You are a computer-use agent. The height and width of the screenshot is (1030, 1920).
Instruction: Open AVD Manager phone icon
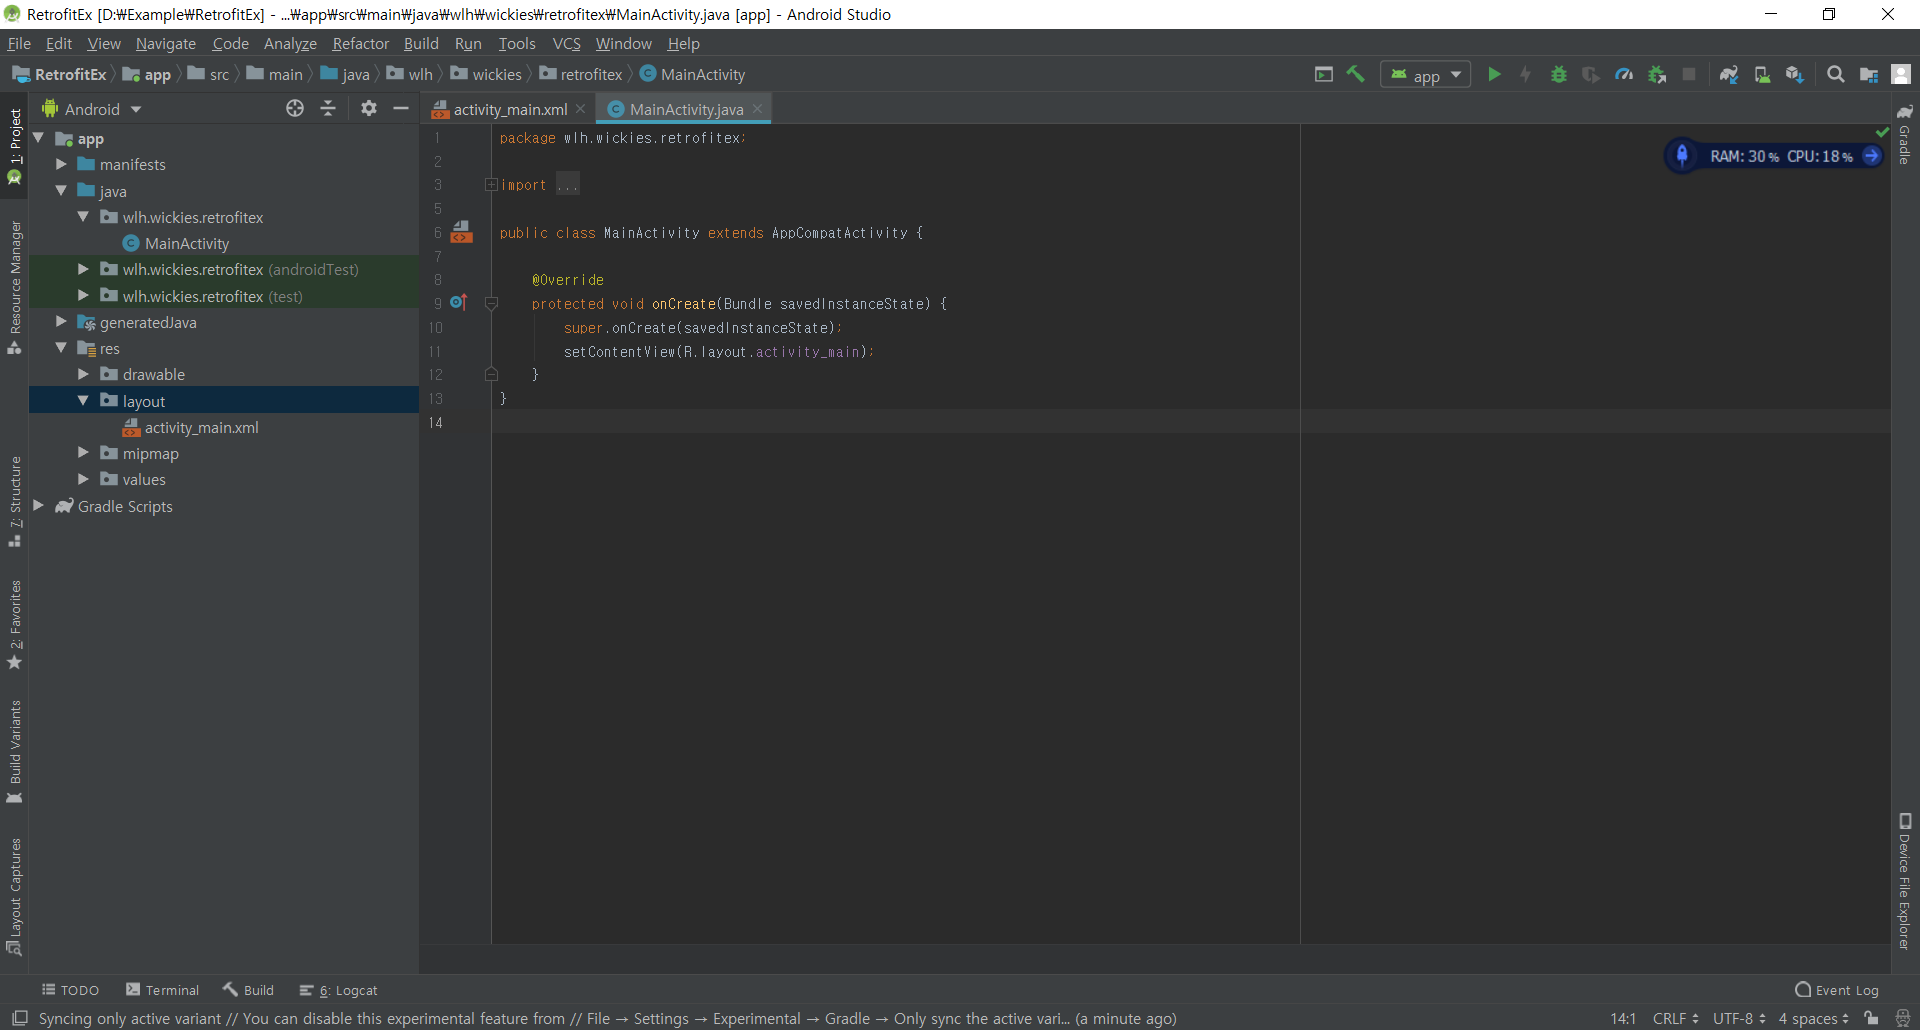coord(1762,74)
